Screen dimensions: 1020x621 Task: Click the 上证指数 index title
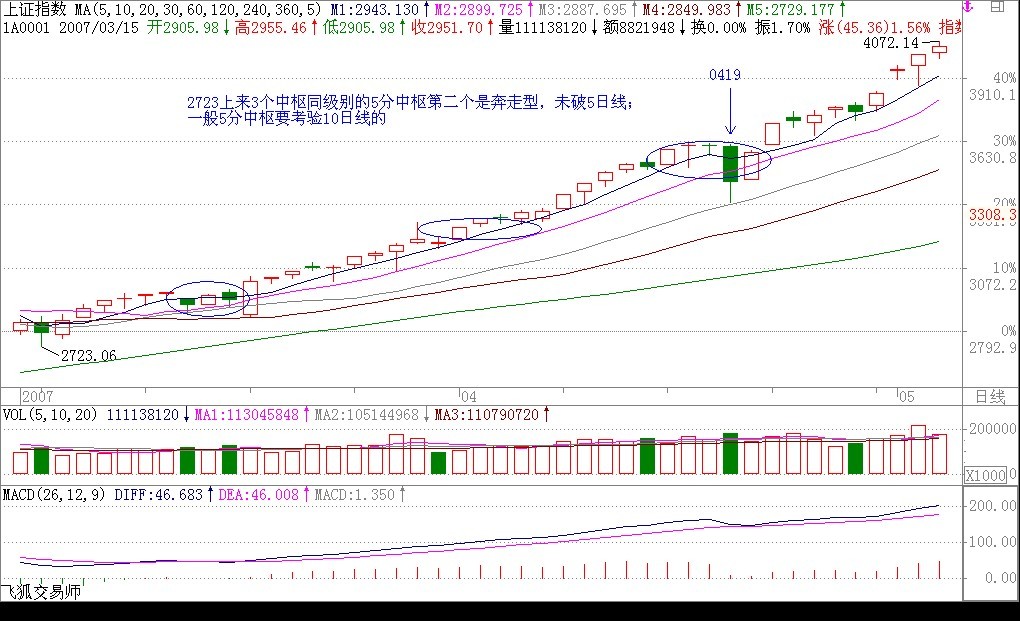pos(35,9)
